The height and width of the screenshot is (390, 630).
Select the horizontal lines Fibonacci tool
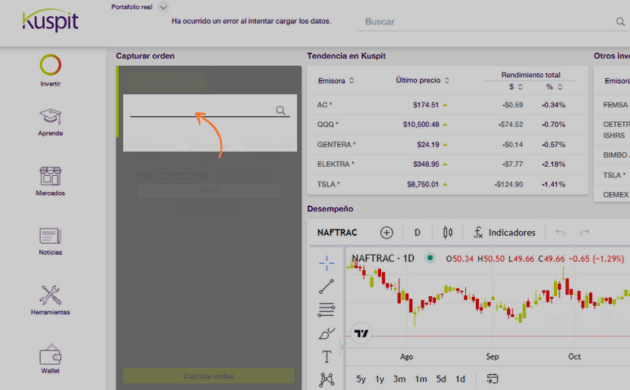326,310
